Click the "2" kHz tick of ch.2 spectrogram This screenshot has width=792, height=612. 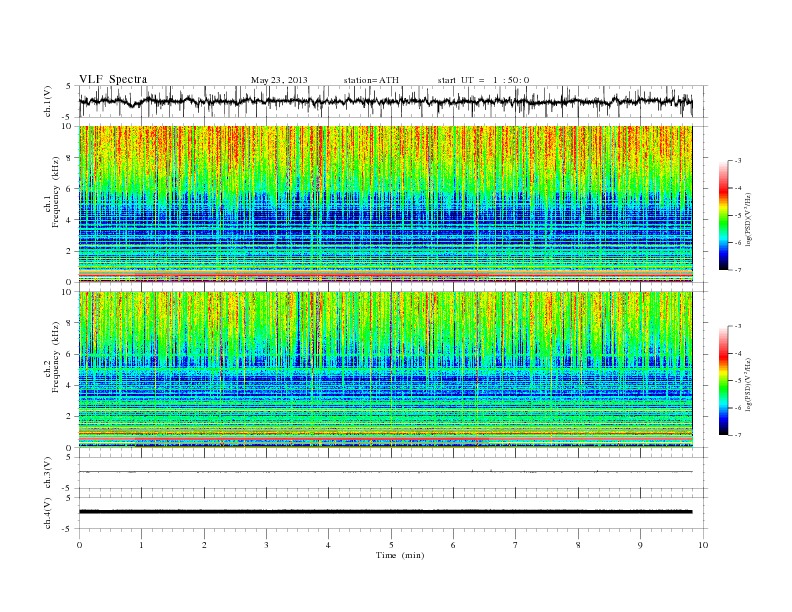click(x=69, y=417)
